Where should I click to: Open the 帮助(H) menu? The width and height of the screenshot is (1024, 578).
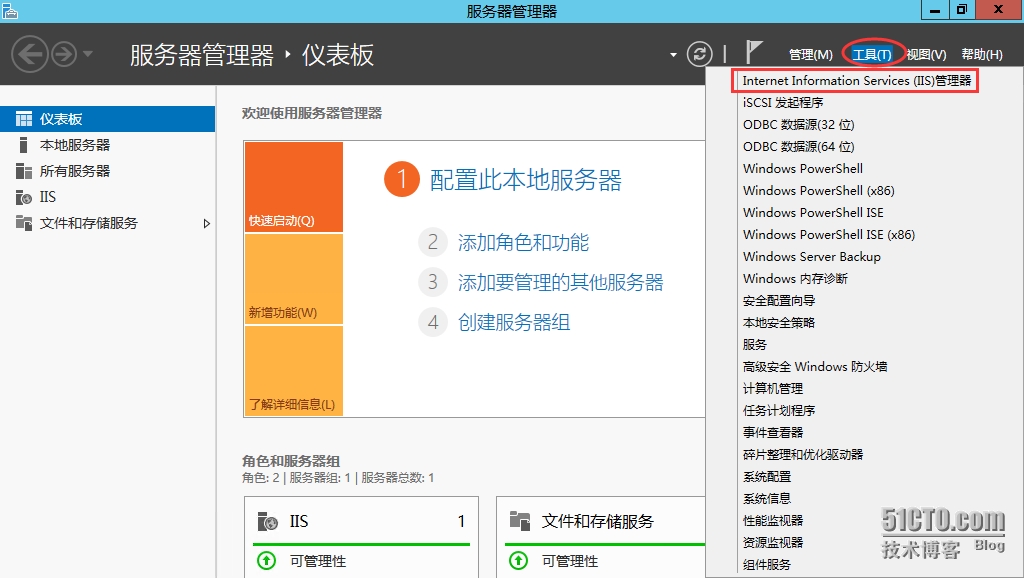[982, 55]
